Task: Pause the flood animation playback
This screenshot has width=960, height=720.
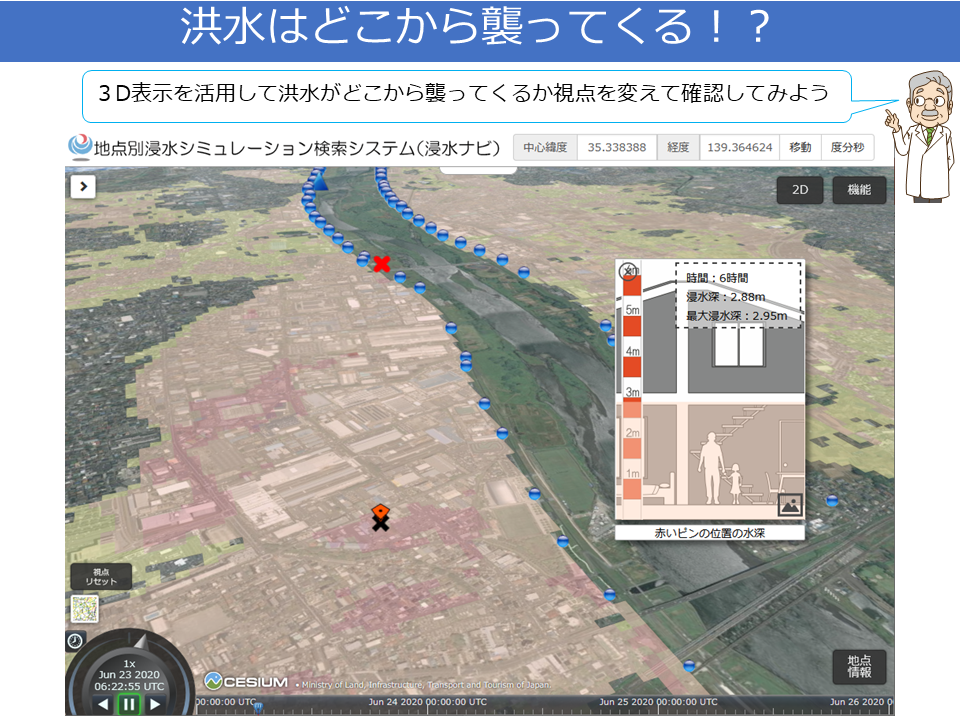Action: tap(129, 704)
